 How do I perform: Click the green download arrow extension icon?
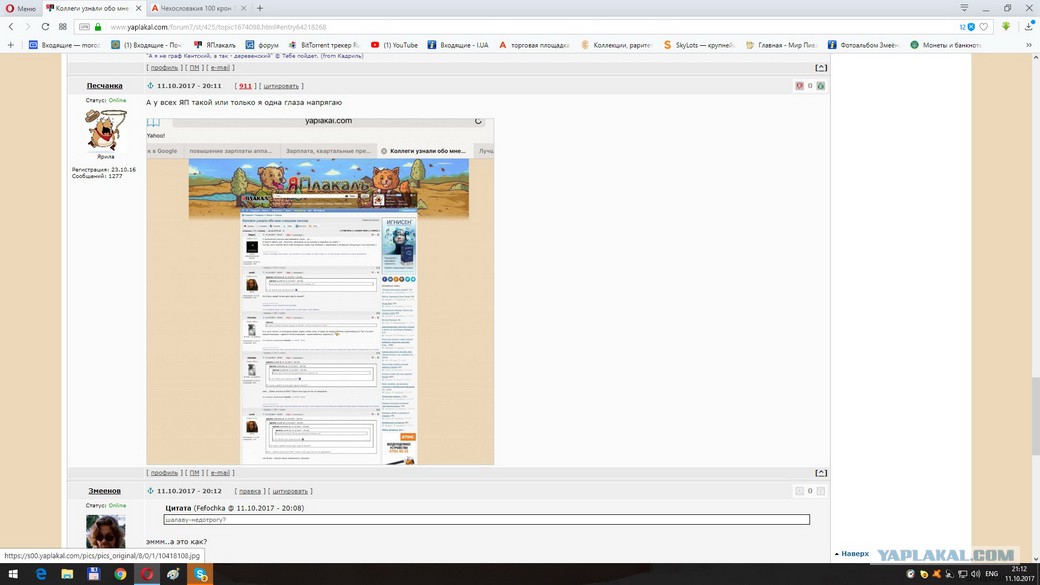click(1006, 27)
